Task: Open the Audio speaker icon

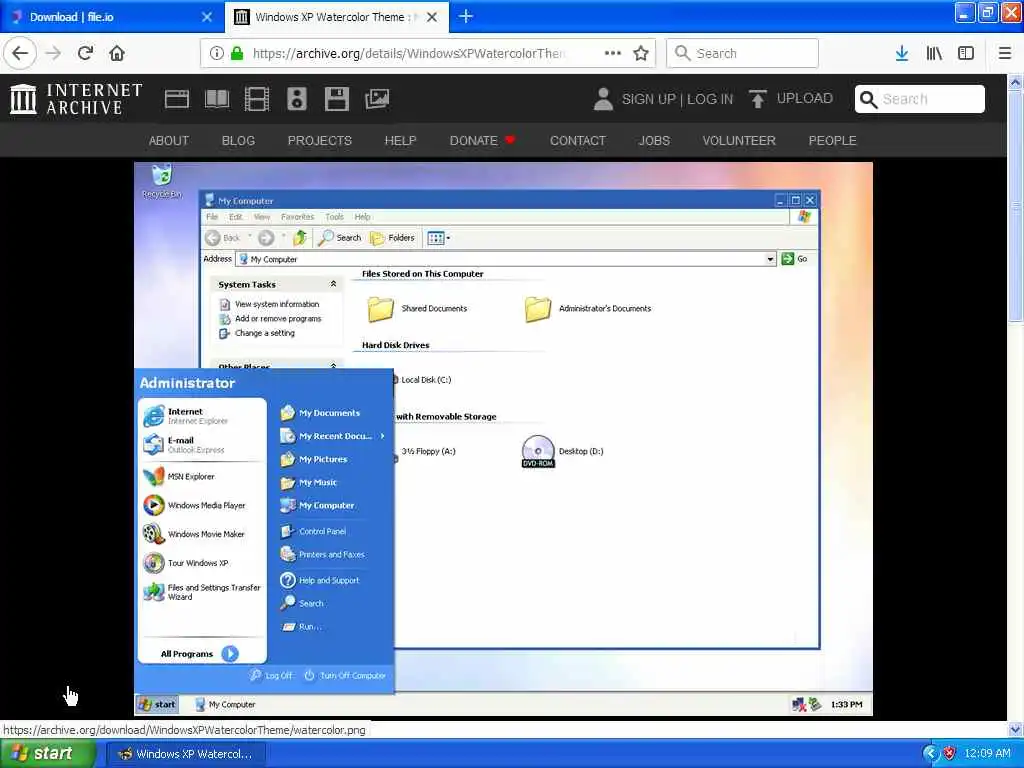Action: tap(296, 99)
